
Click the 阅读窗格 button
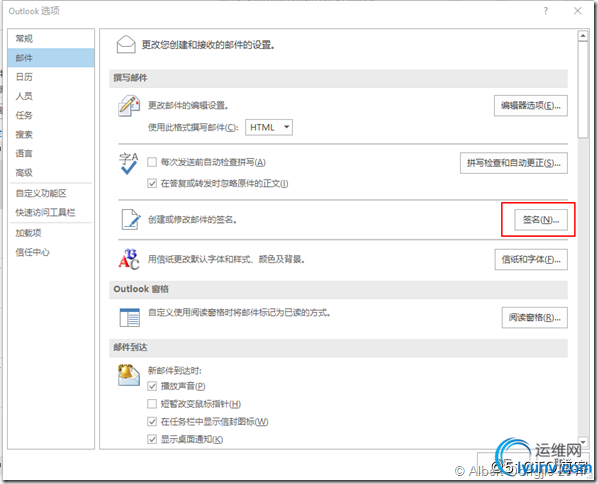click(x=534, y=317)
